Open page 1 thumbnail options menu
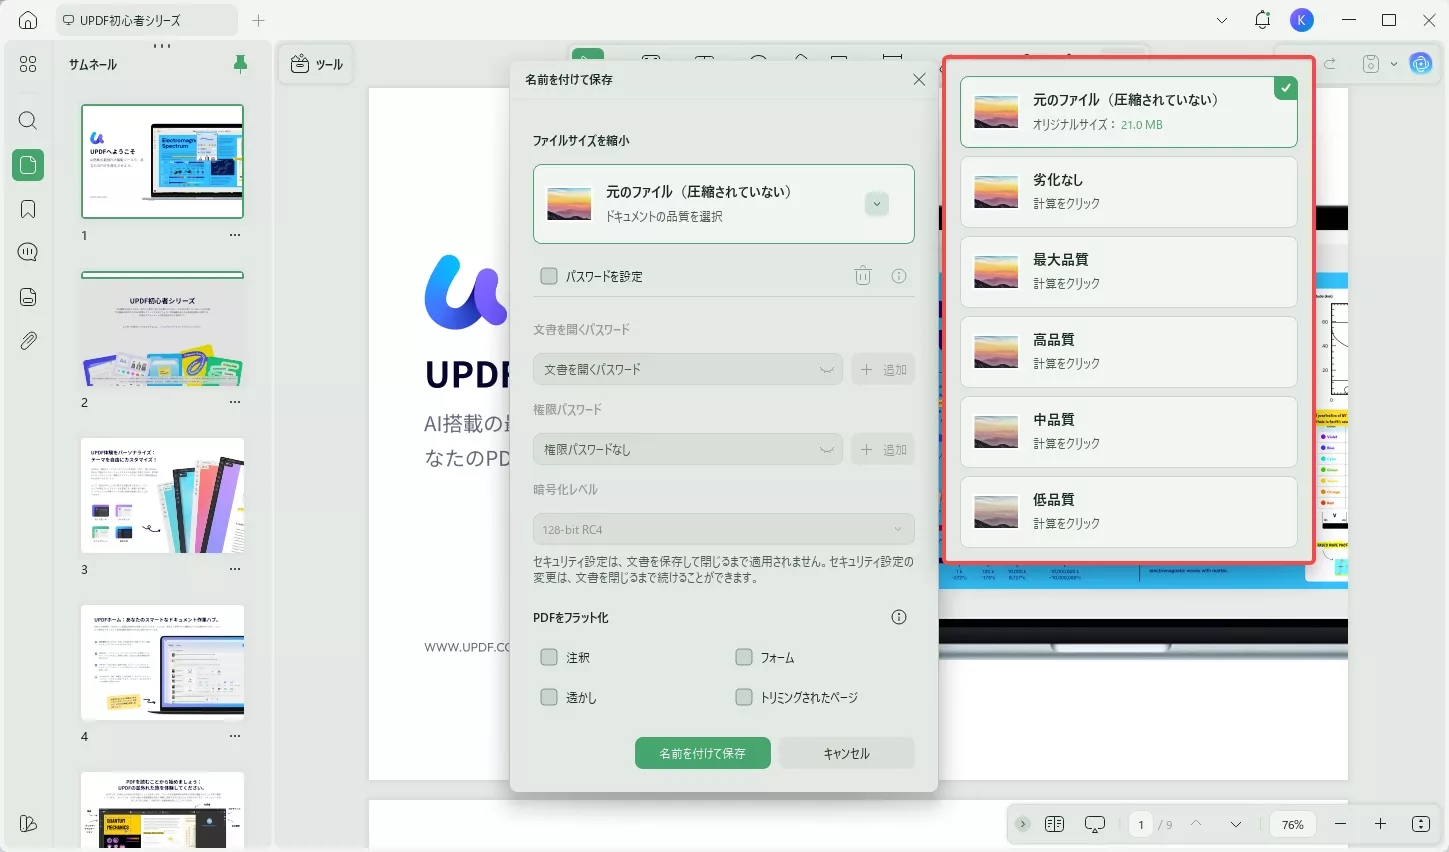 pos(235,236)
